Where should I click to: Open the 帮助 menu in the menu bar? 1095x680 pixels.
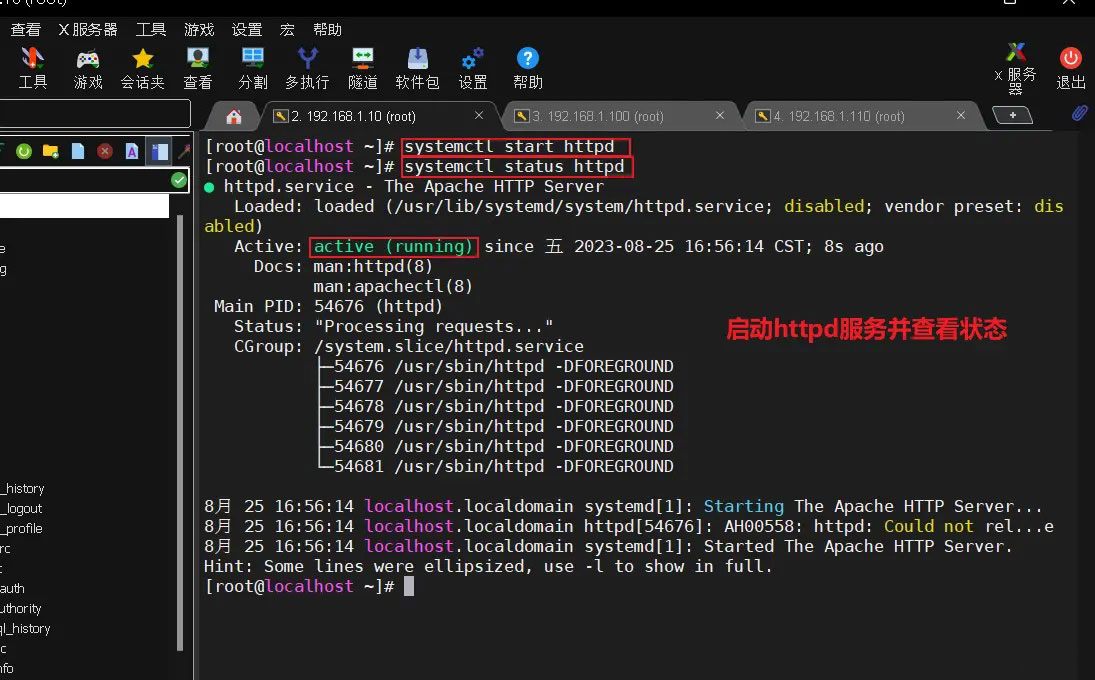point(328,29)
